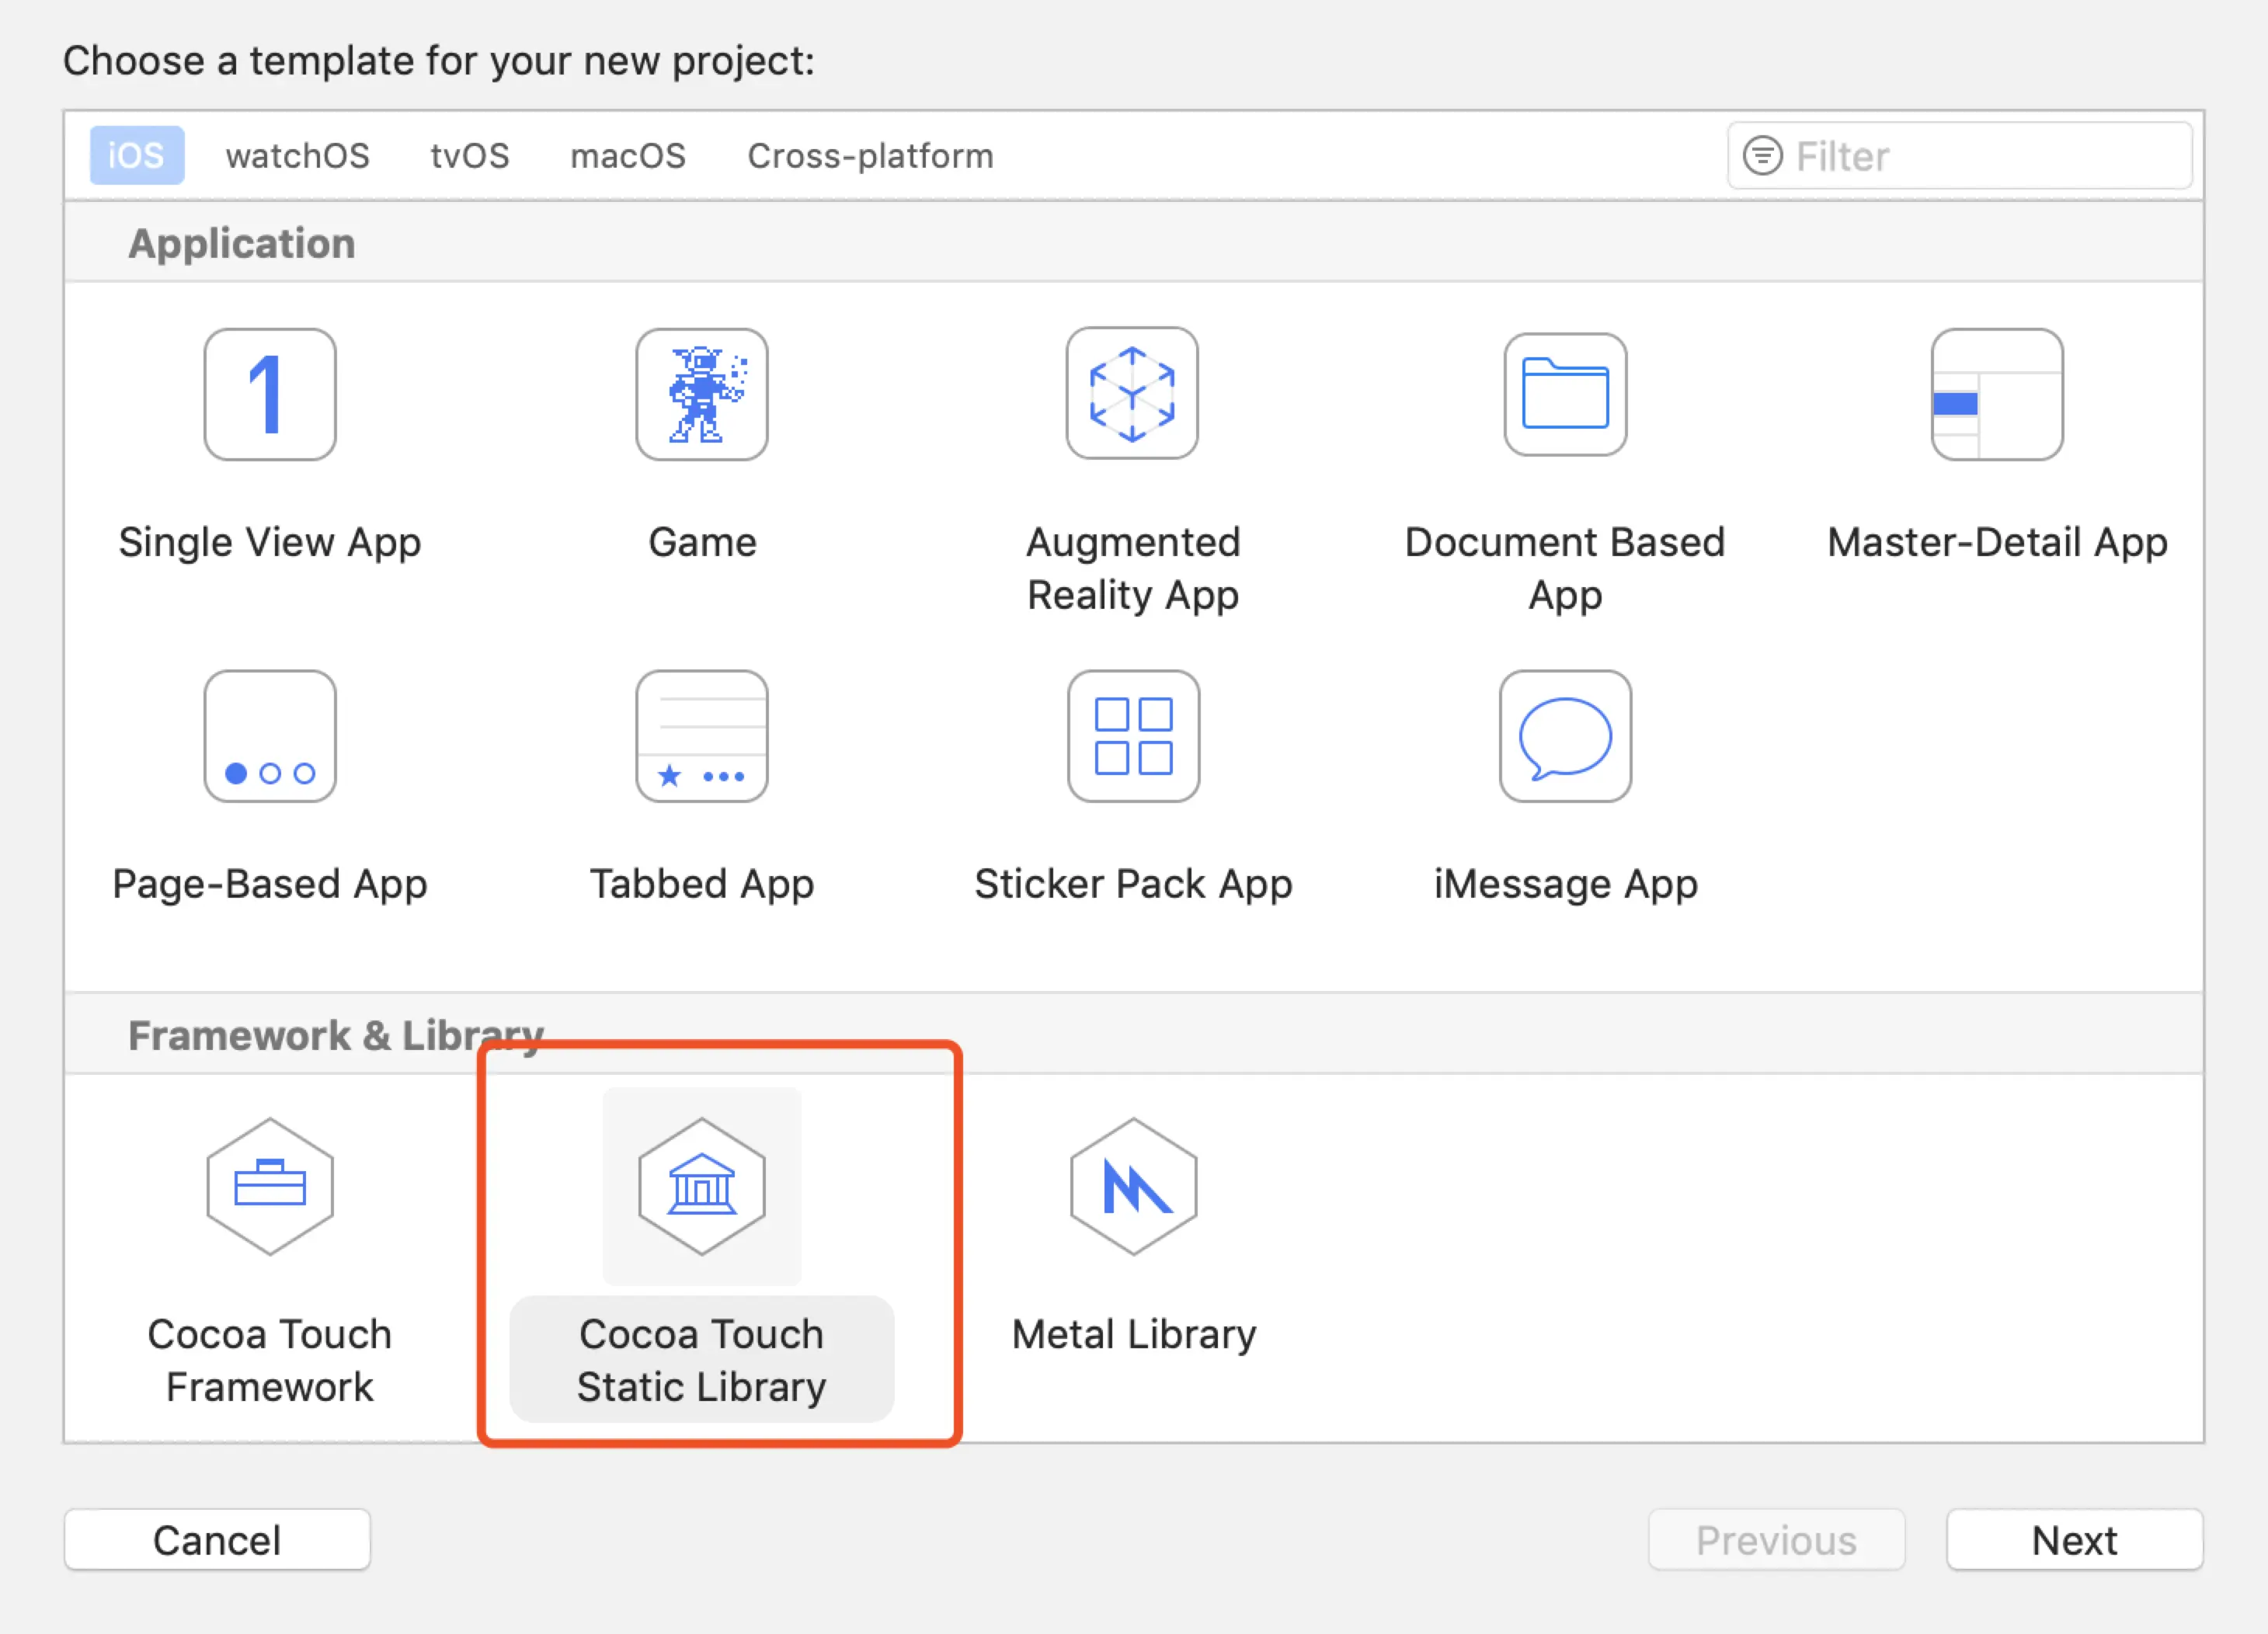Select the Master-Detail App template icon
2268x1634 pixels.
(x=1996, y=395)
